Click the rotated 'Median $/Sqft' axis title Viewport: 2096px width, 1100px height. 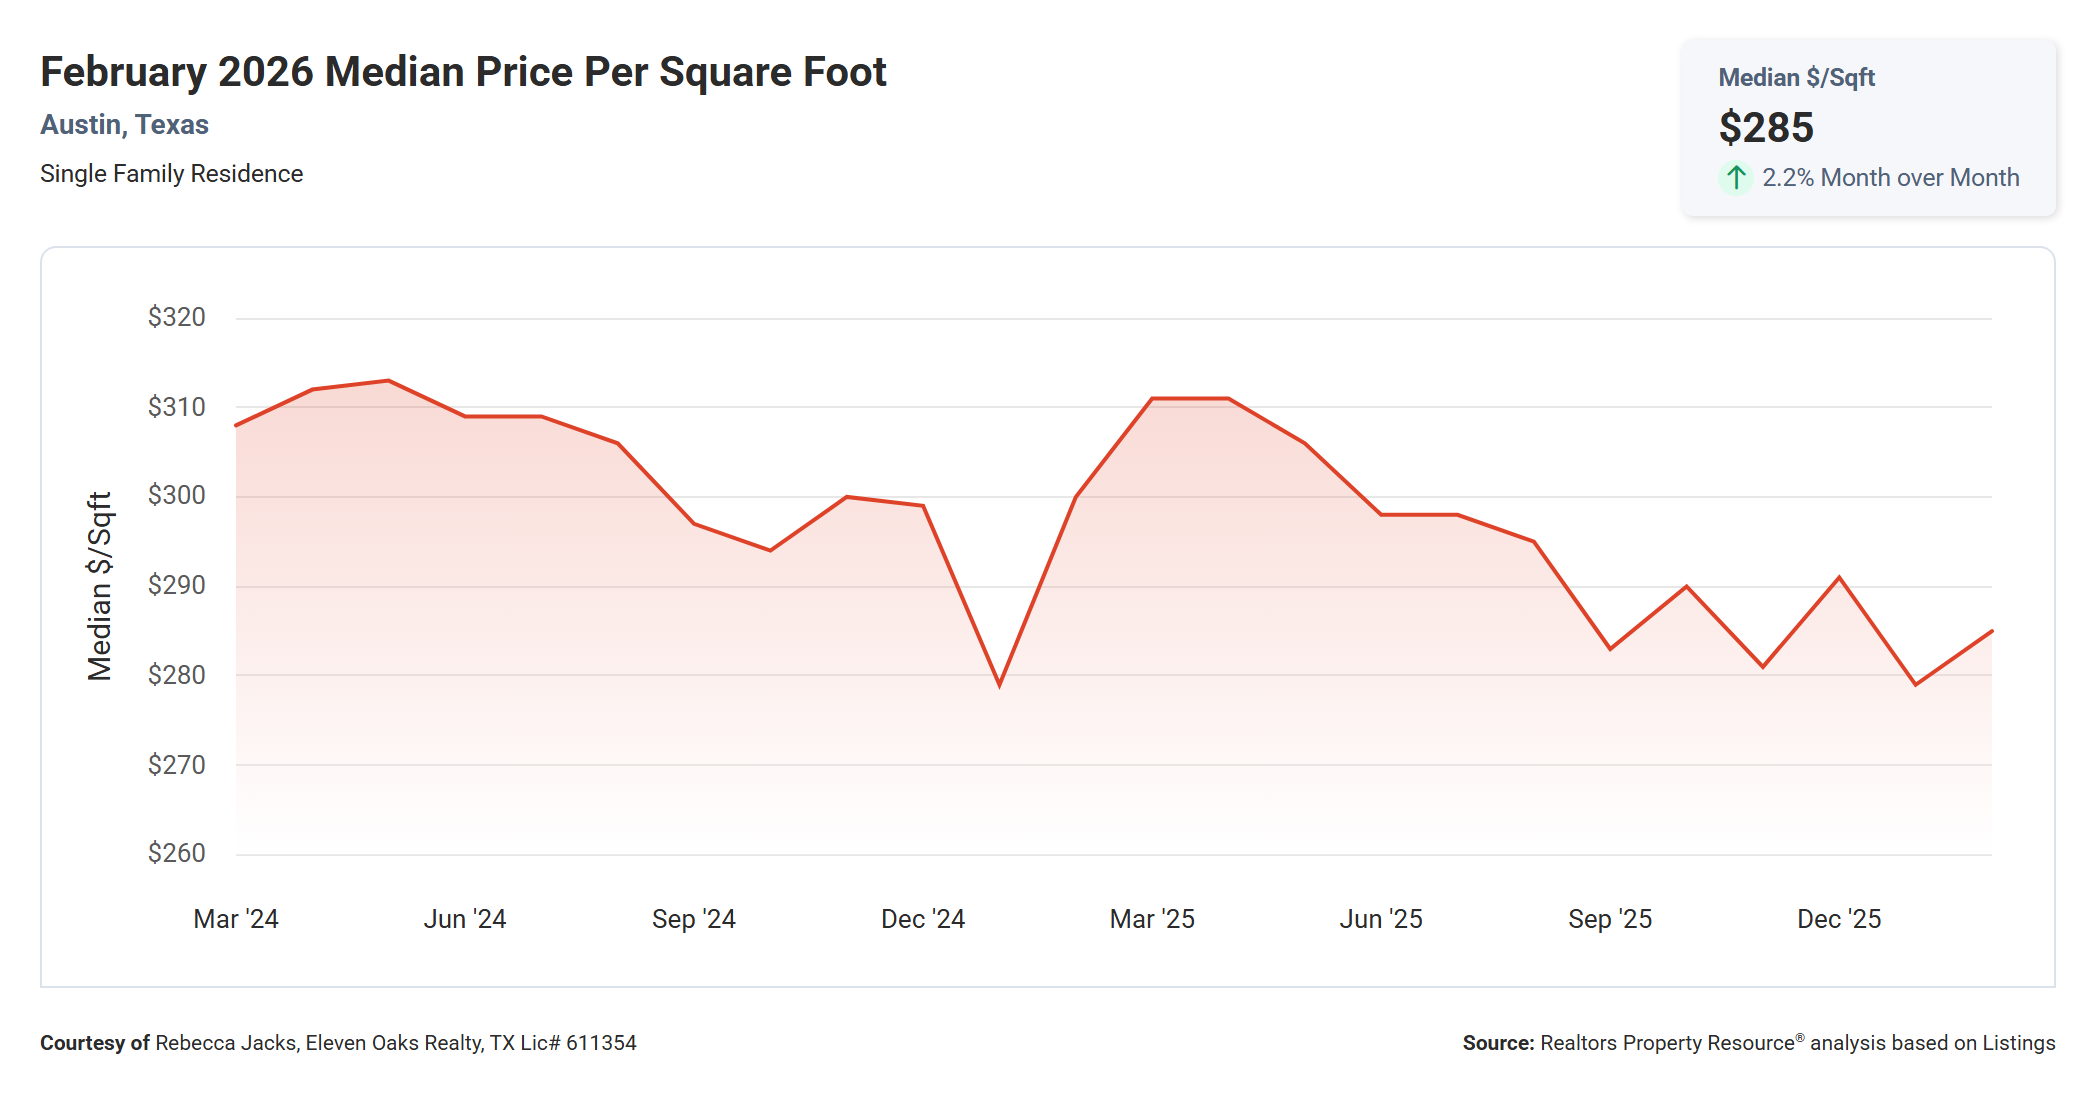coord(99,586)
